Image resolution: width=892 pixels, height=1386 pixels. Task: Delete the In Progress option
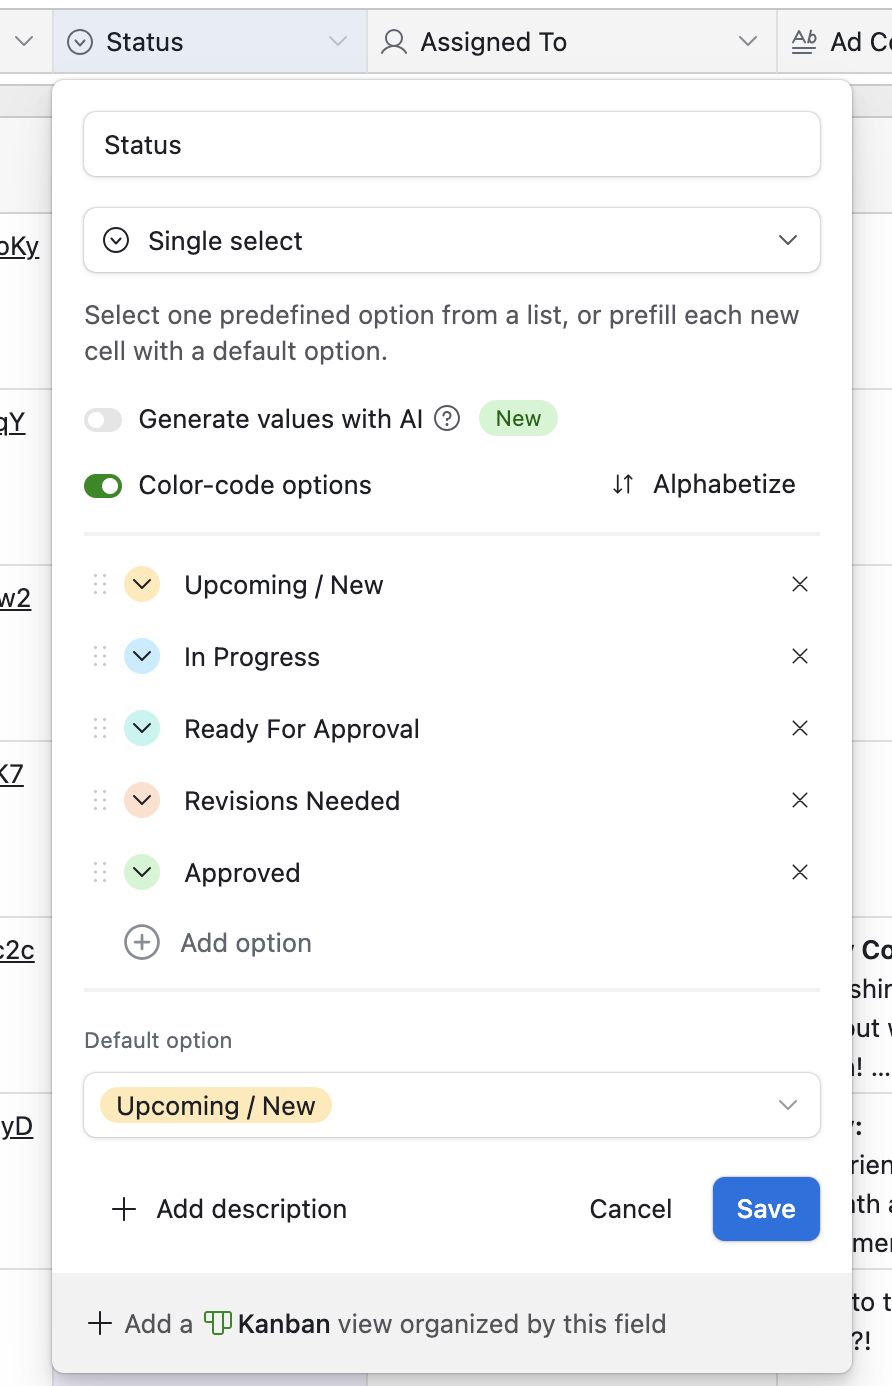[800, 656]
